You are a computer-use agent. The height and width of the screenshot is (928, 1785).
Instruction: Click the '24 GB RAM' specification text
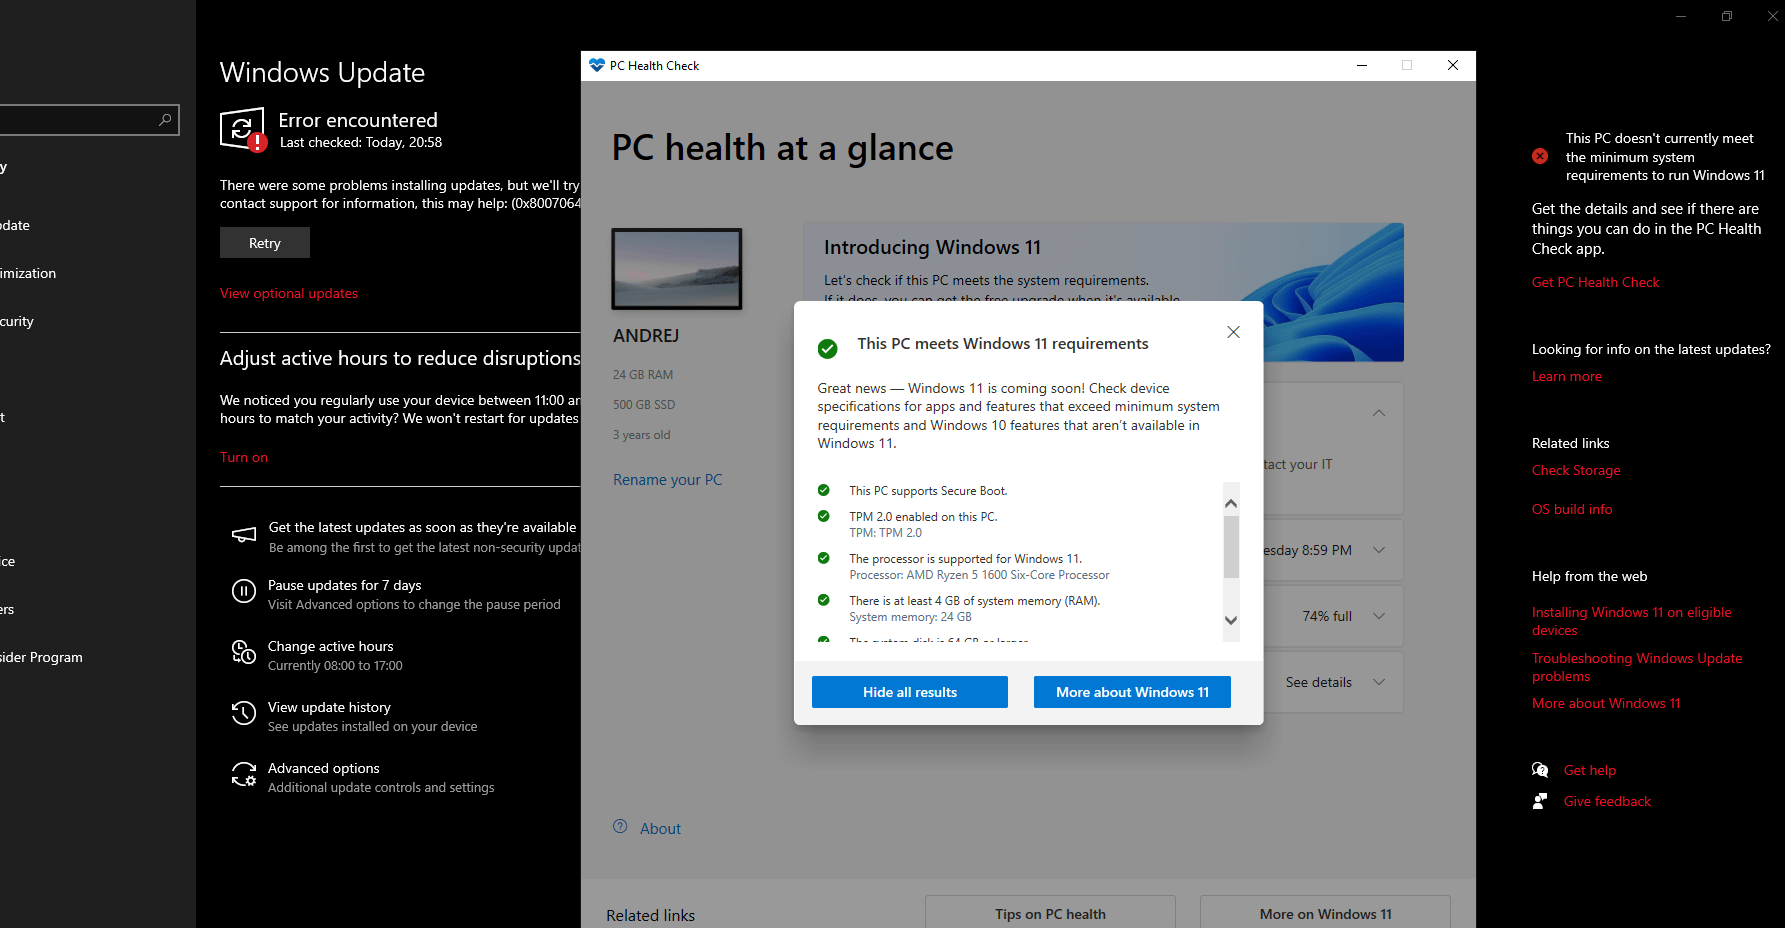click(643, 374)
